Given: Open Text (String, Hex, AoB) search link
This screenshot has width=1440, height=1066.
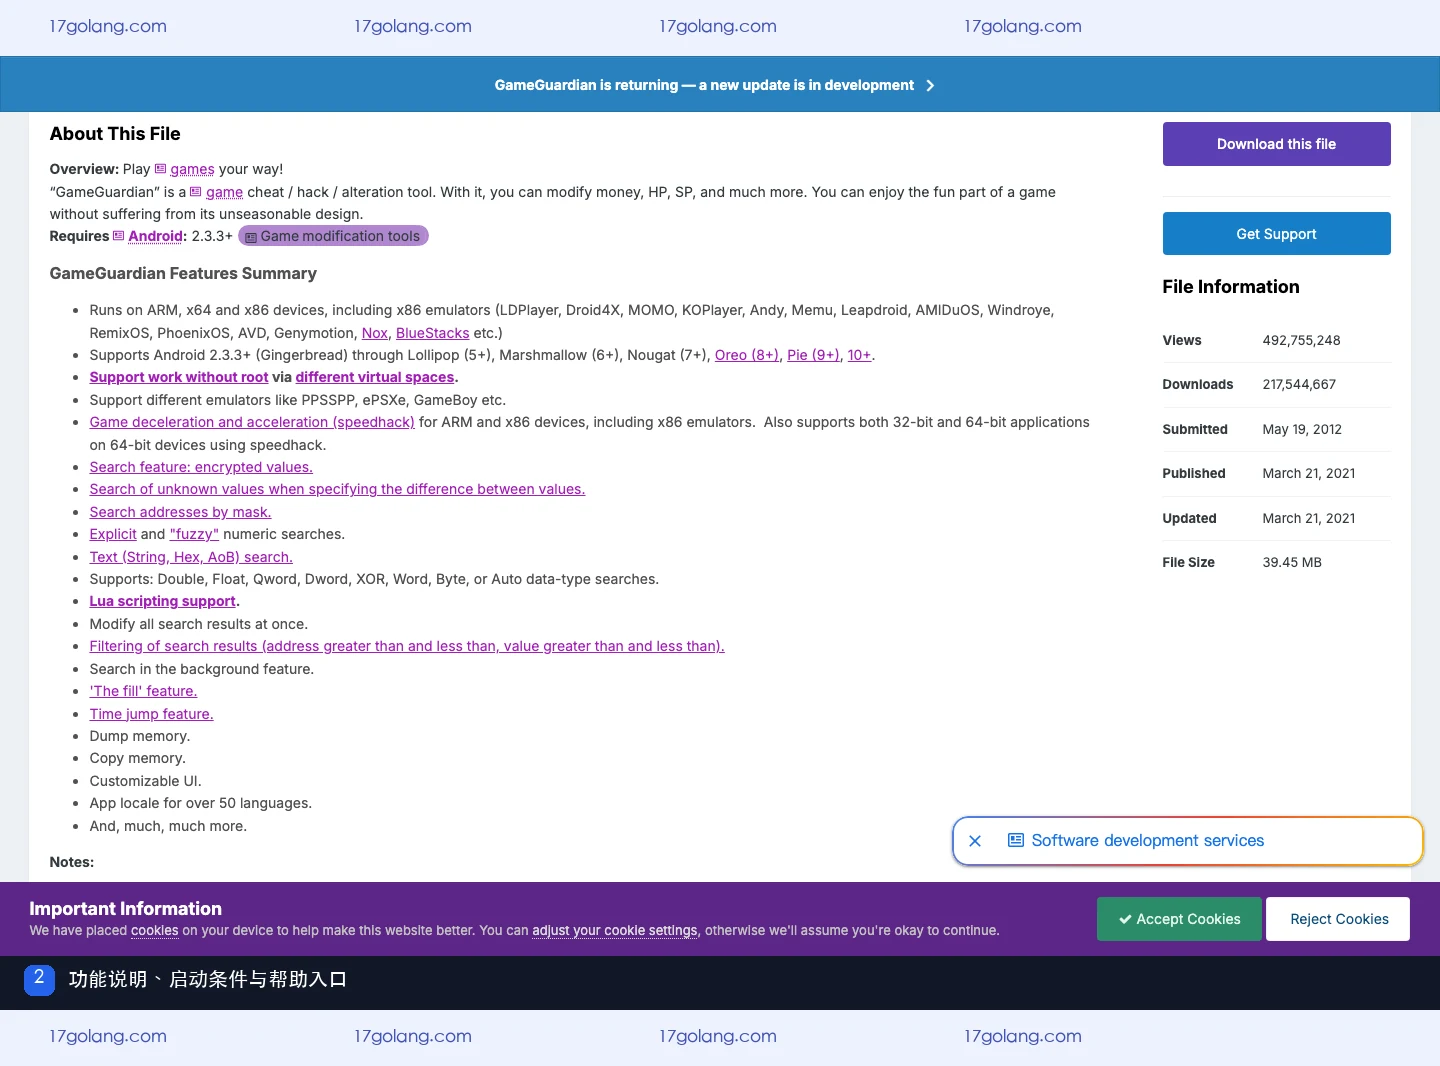Looking at the screenshot, I should pyautogui.click(x=191, y=557).
